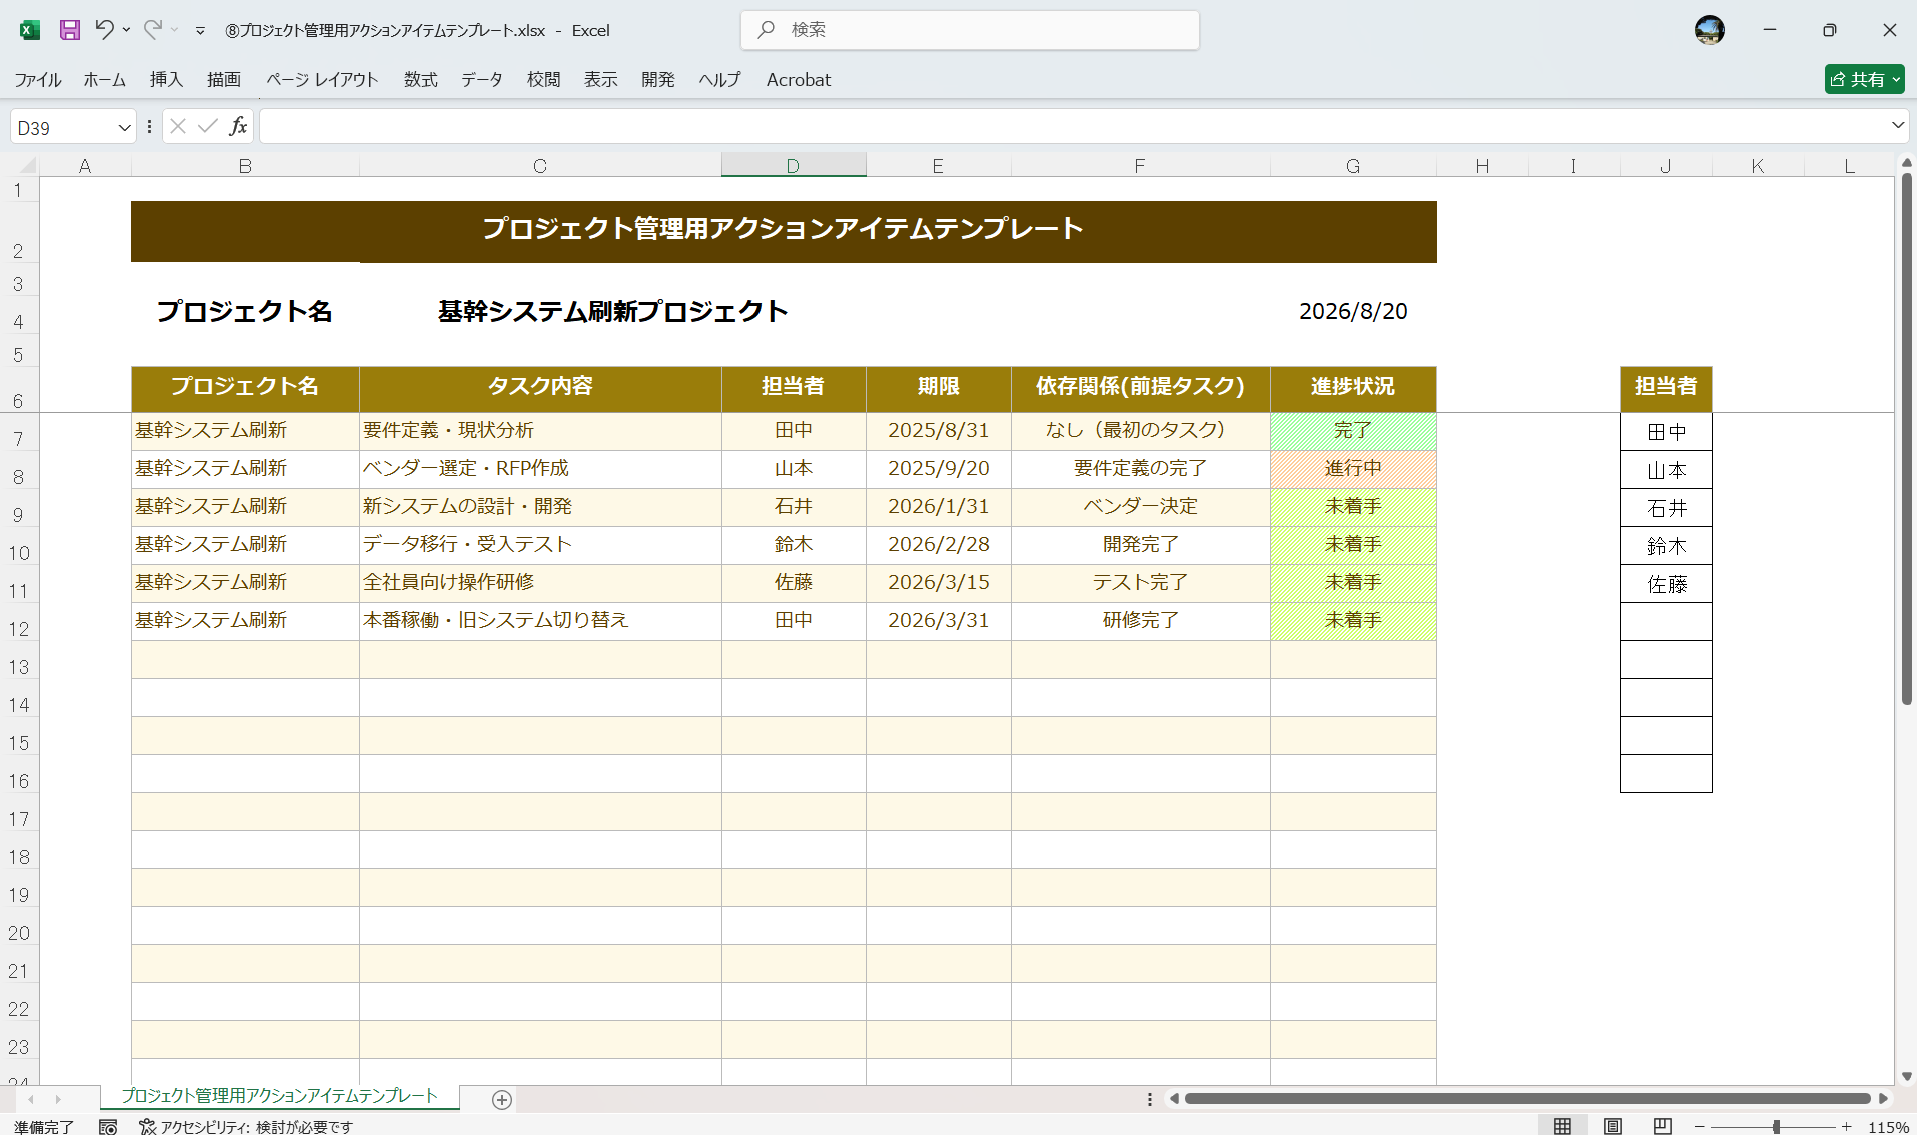Open the データ ribbon tab
The image size is (1917, 1135).
pos(482,80)
